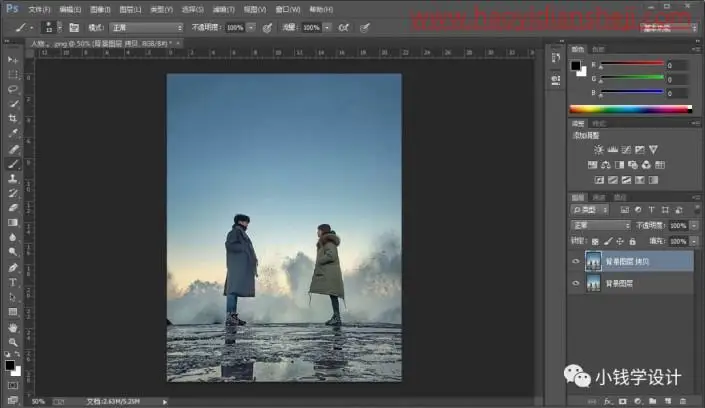Click the 背景图层 拷贝 layer thumbnail
705x408 pixels.
pyautogui.click(x=593, y=261)
